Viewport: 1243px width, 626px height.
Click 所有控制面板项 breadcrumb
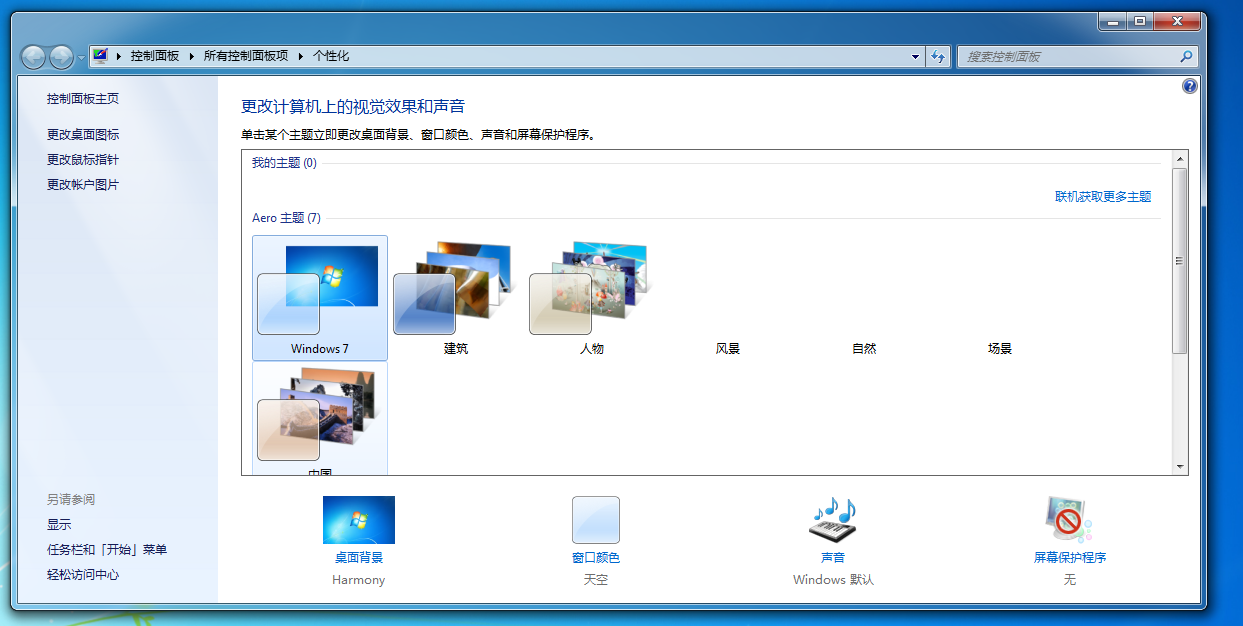[x=246, y=57]
